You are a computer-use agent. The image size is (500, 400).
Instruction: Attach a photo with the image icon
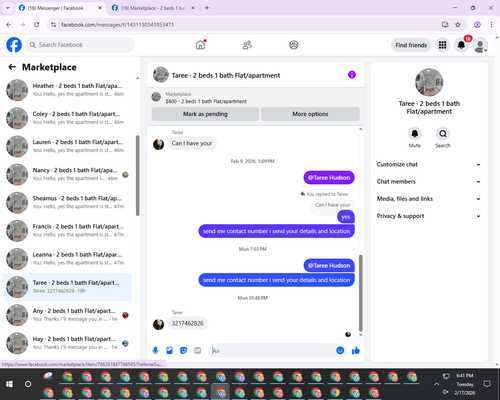(169, 350)
